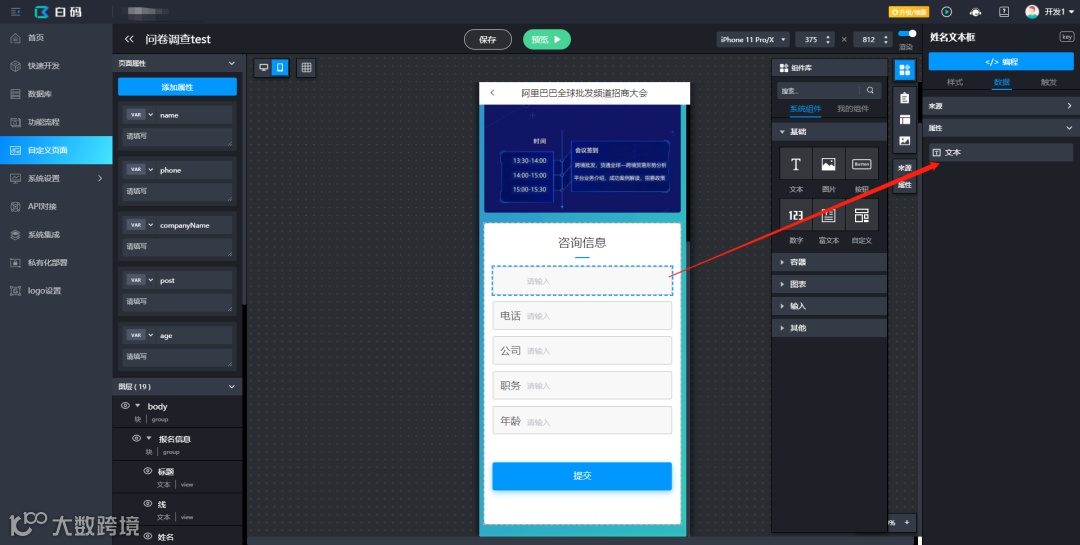1080x545 pixels.
Task: Collapse the 页面属性 panel
Action: click(231, 63)
